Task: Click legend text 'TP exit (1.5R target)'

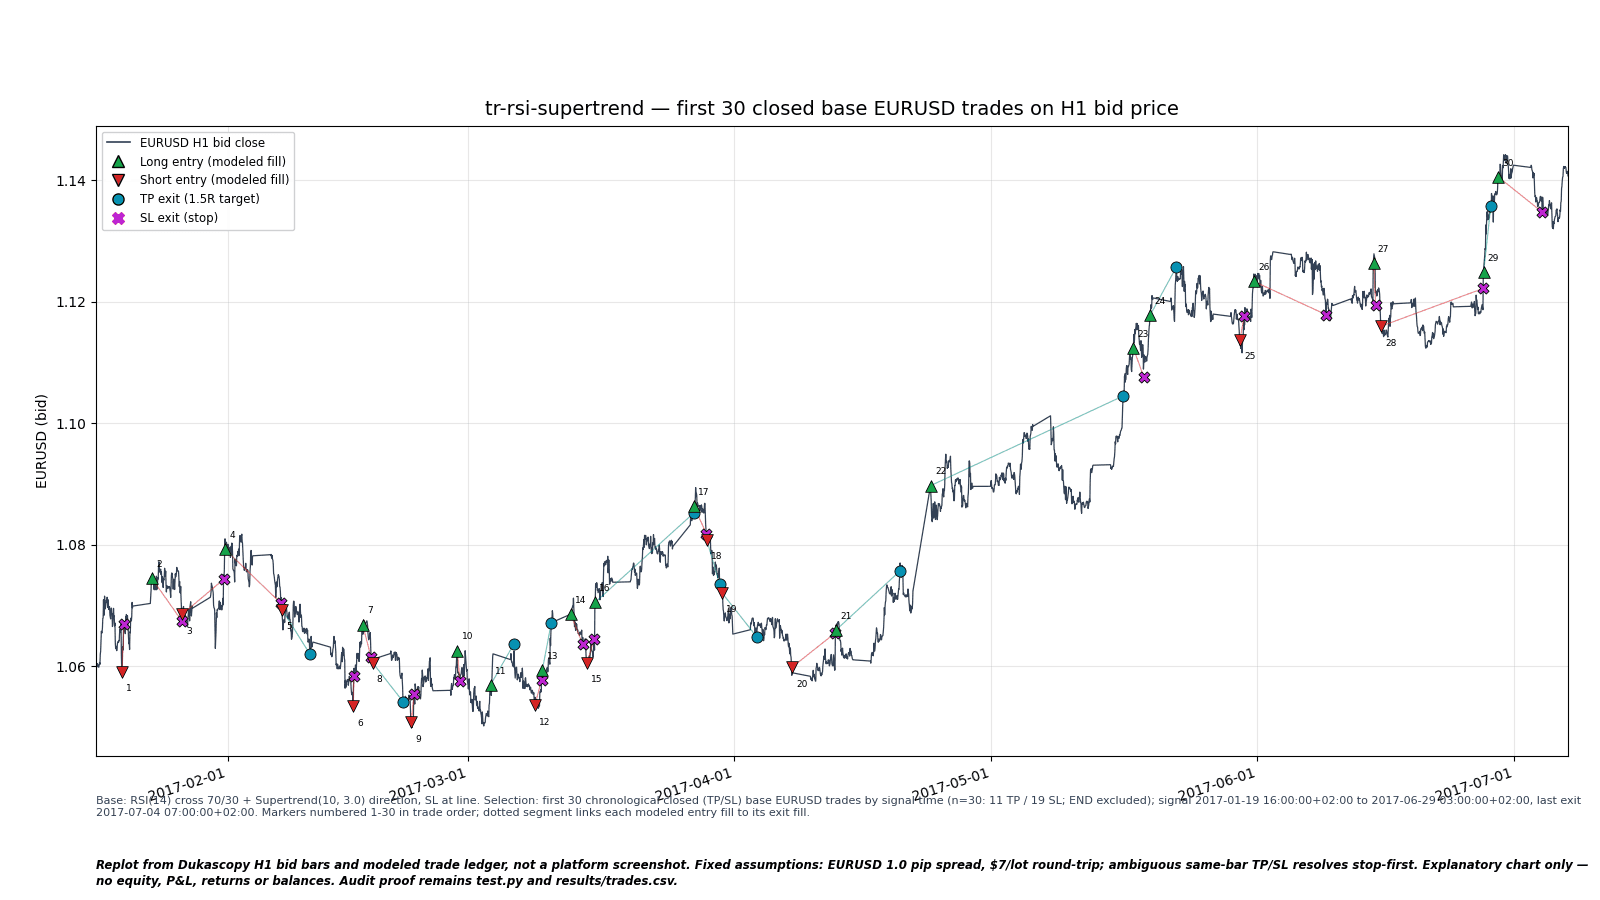Action: pyautogui.click(x=200, y=199)
